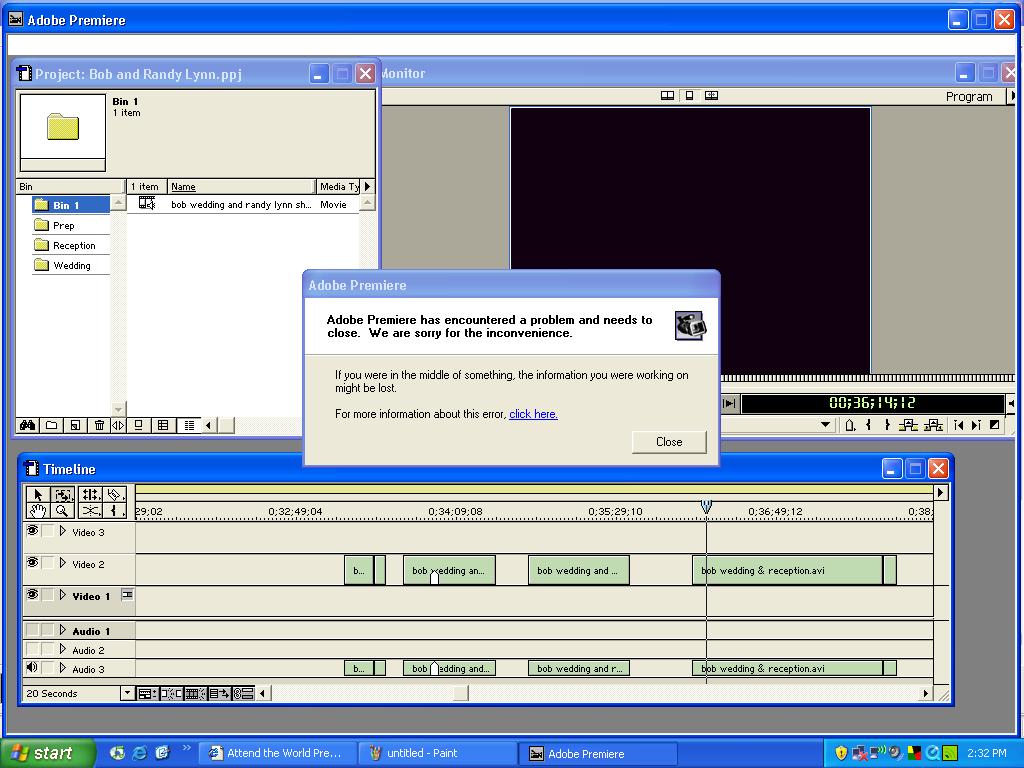Click the Lift button in Monitor
The image size is (1024, 768).
pos(908,425)
